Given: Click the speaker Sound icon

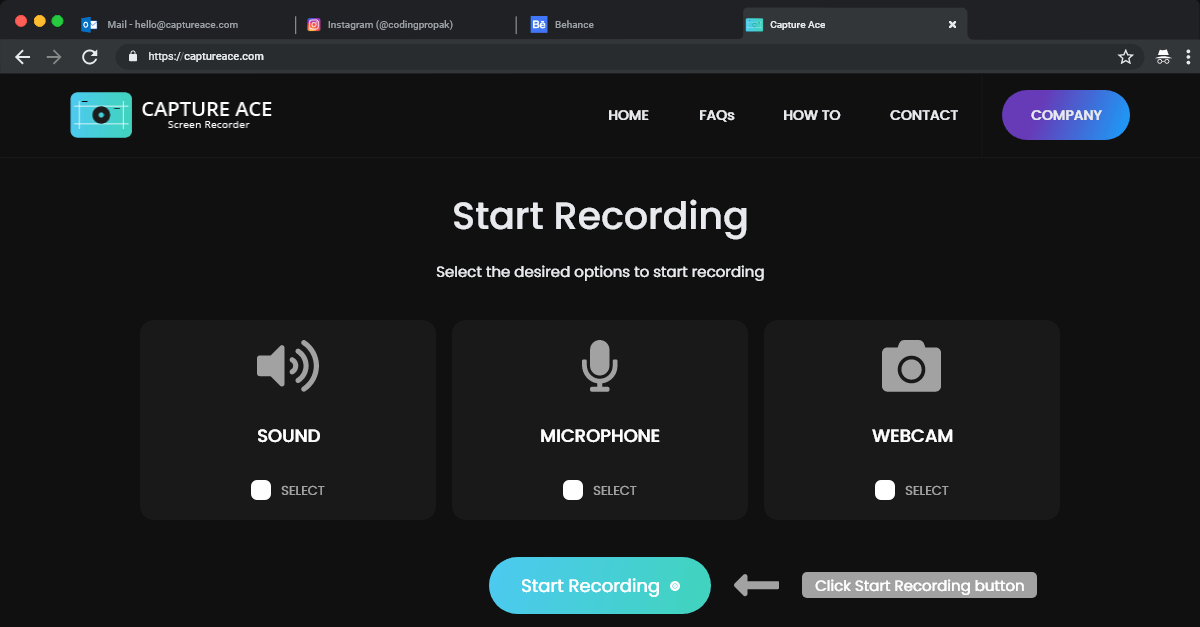Looking at the screenshot, I should click(288, 366).
